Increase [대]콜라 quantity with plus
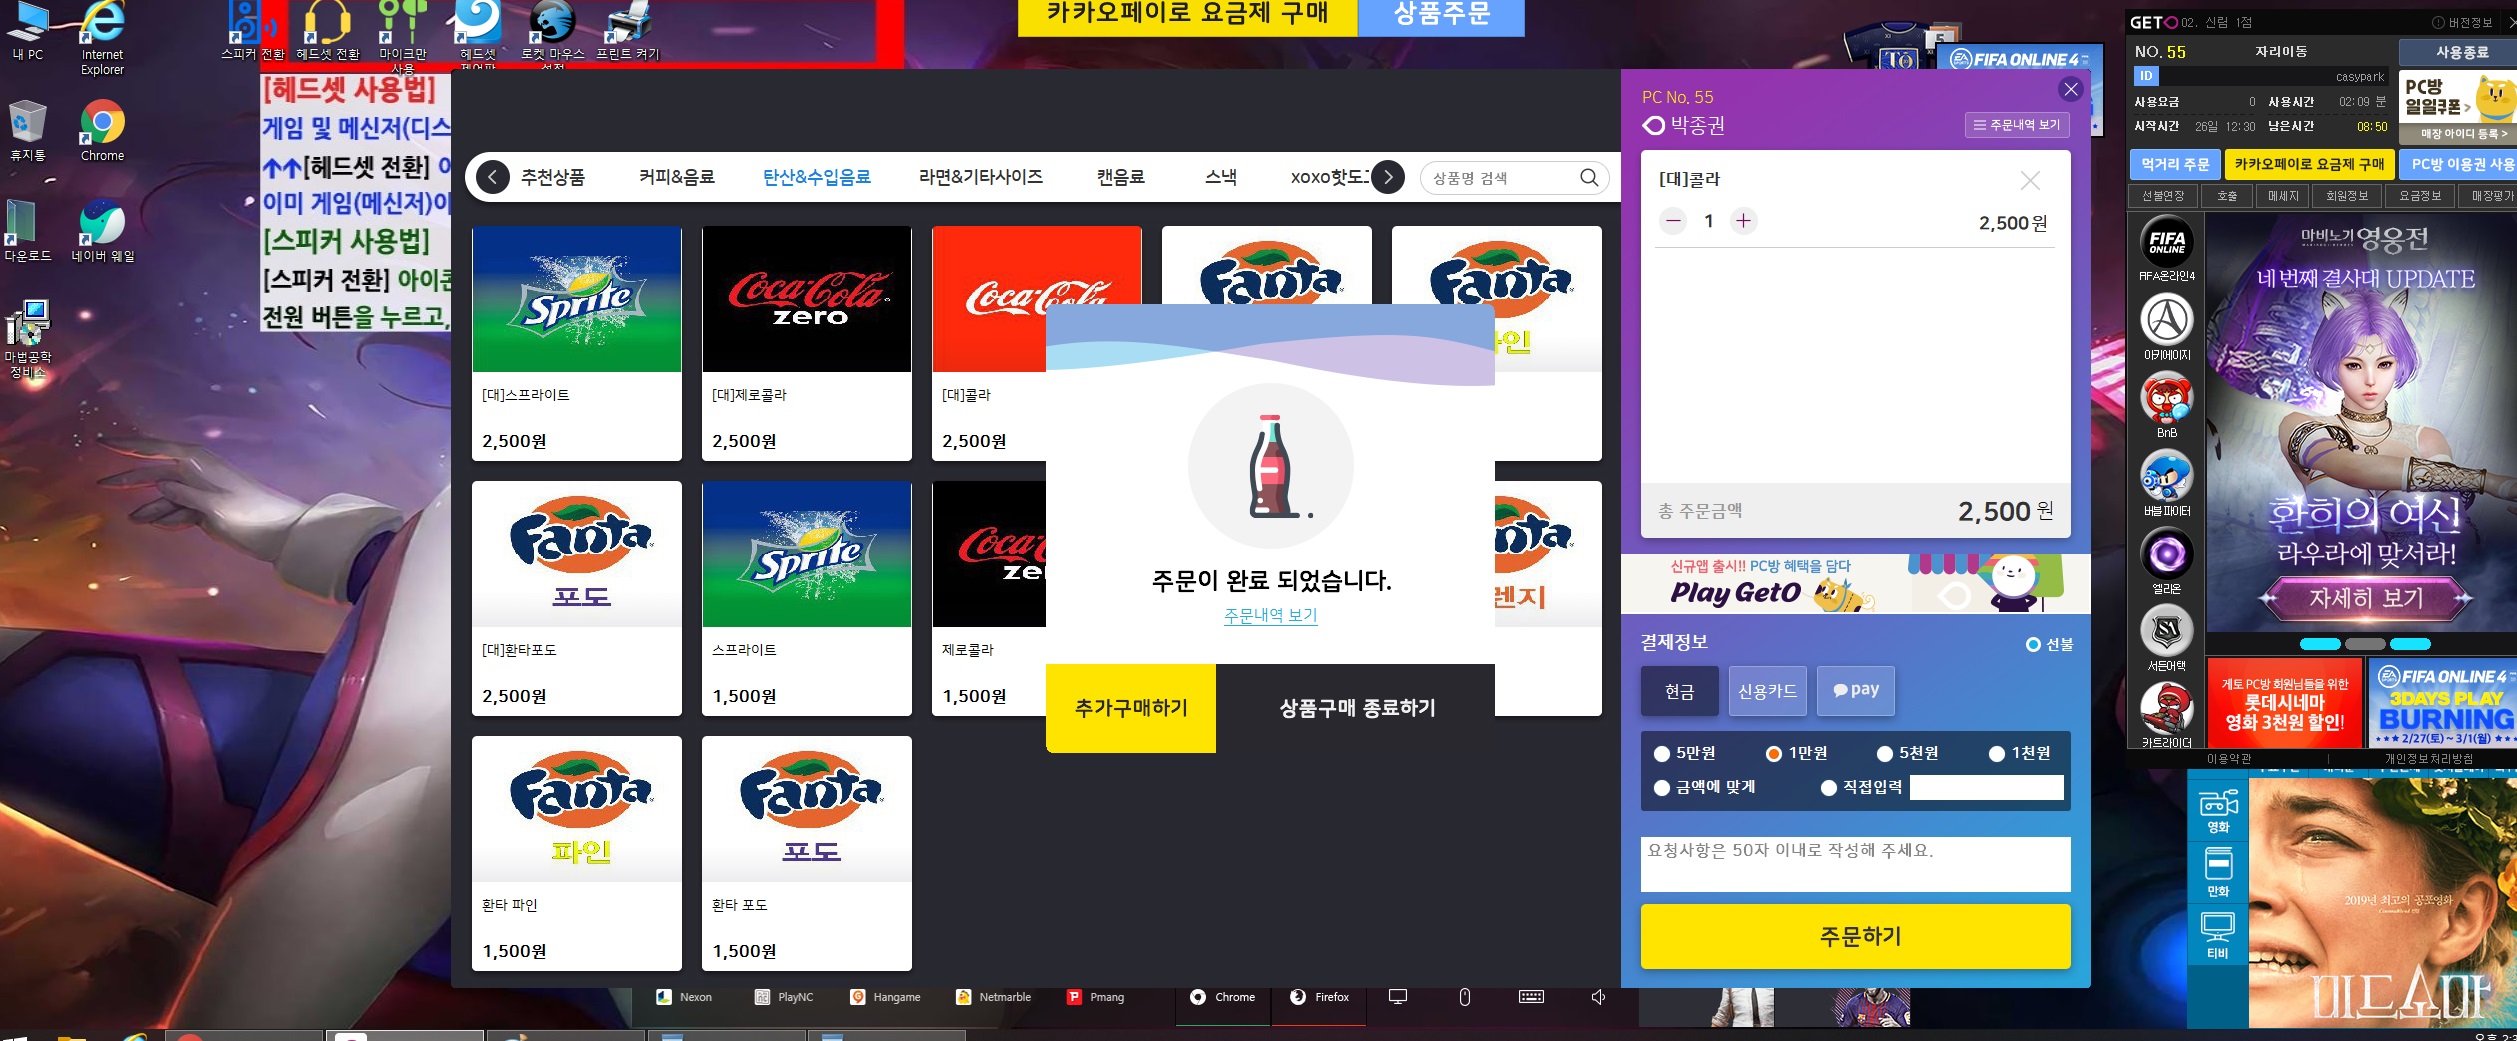Viewport: 2517px width, 1041px height. click(1743, 221)
